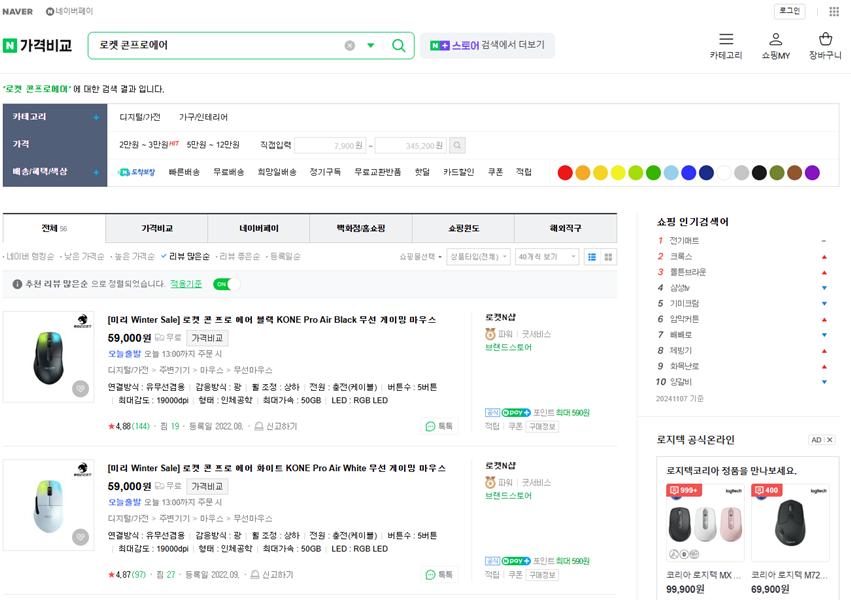The height and width of the screenshot is (600, 851).
Task: Click 톡톡 chat icon for Black mouse
Action: click(439, 426)
